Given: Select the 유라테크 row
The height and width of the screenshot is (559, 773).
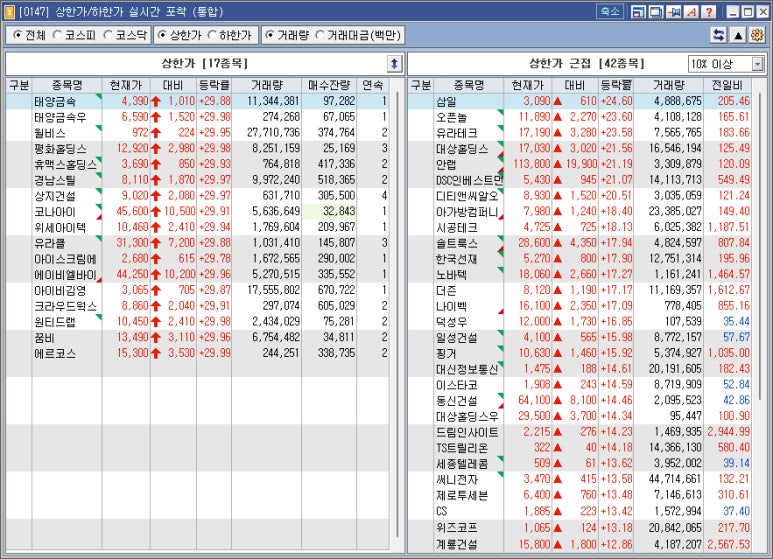Looking at the screenshot, I should 580,133.
